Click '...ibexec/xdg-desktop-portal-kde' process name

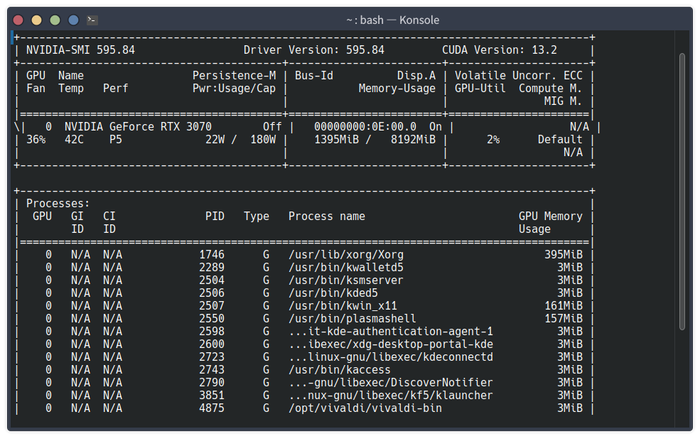(391, 344)
